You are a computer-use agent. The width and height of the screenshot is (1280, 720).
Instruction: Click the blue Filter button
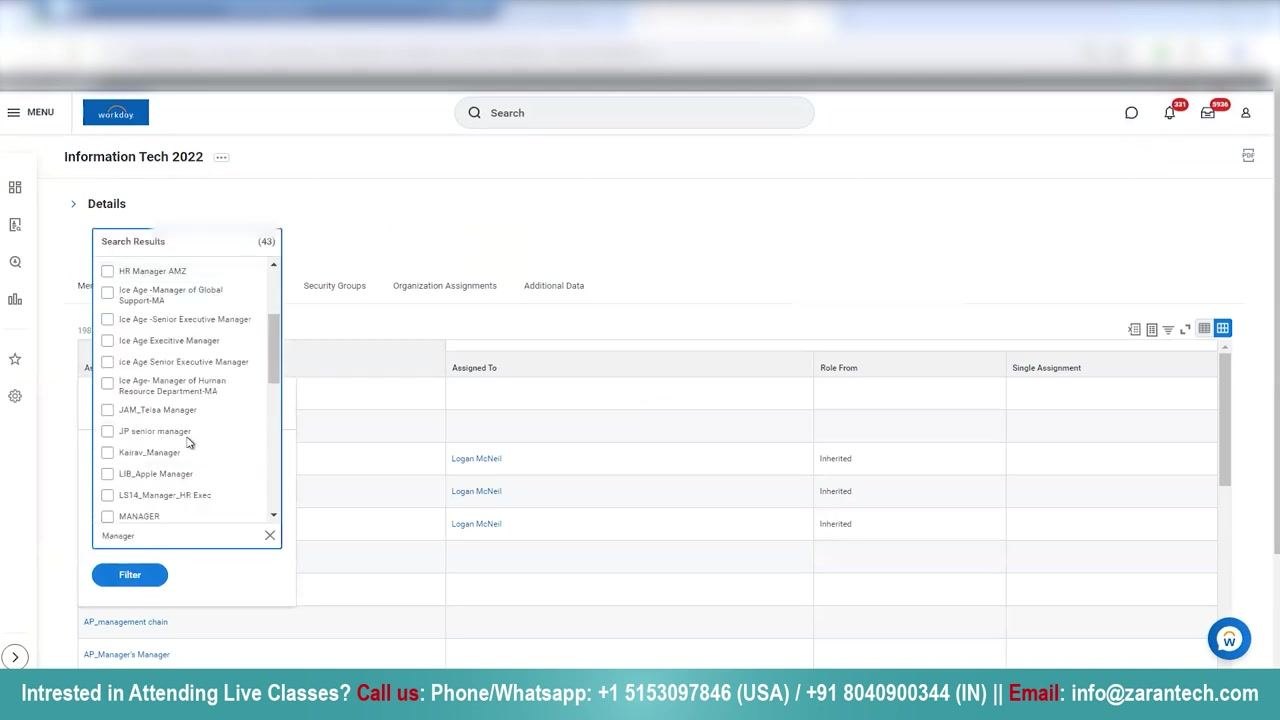[130, 575]
